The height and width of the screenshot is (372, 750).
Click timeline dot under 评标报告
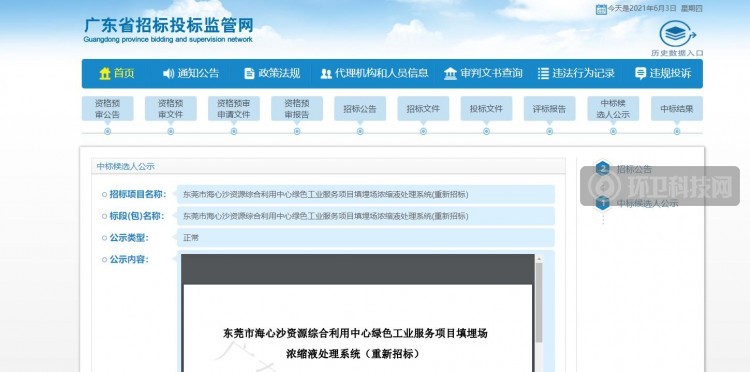(550, 131)
